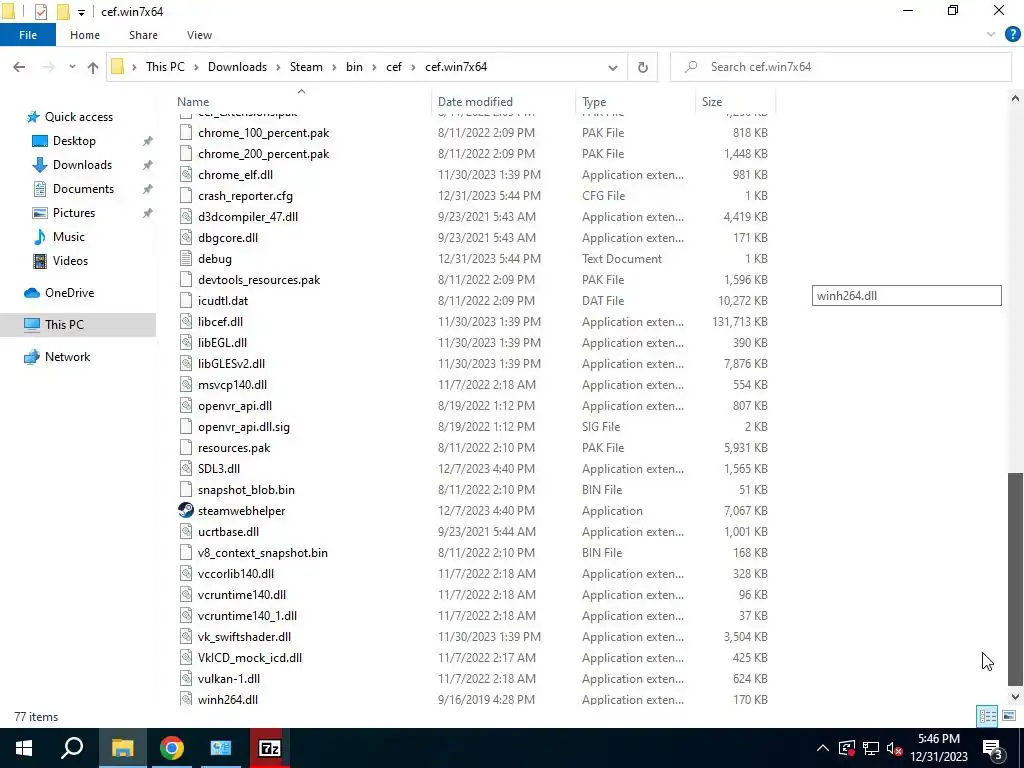Expand the address bar history dropdown
1024x768 pixels.
click(x=613, y=67)
